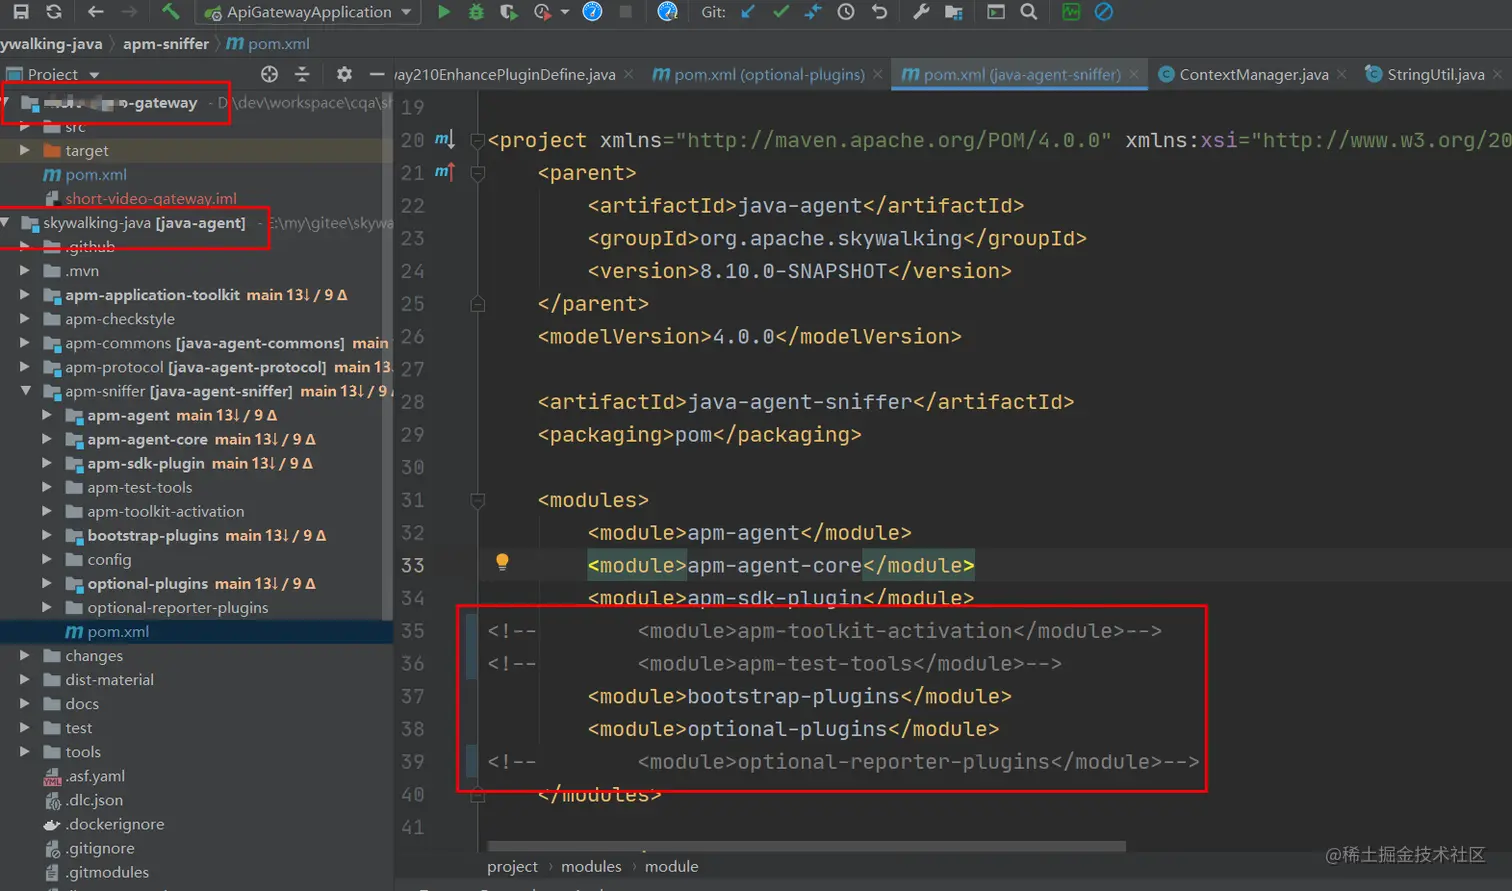Click the Git rollback icon
The image size is (1512, 891).
coord(879,12)
